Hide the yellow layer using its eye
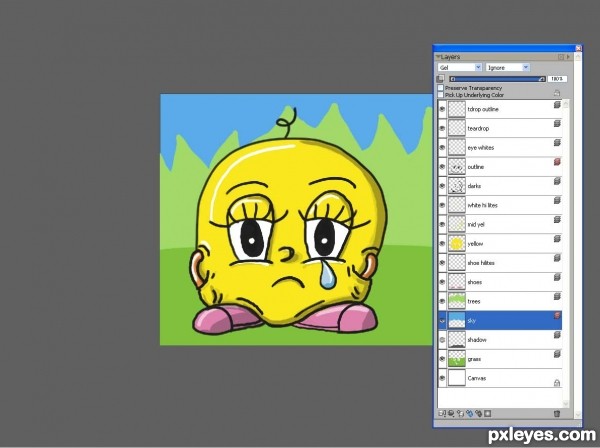600x448 pixels. point(442,244)
